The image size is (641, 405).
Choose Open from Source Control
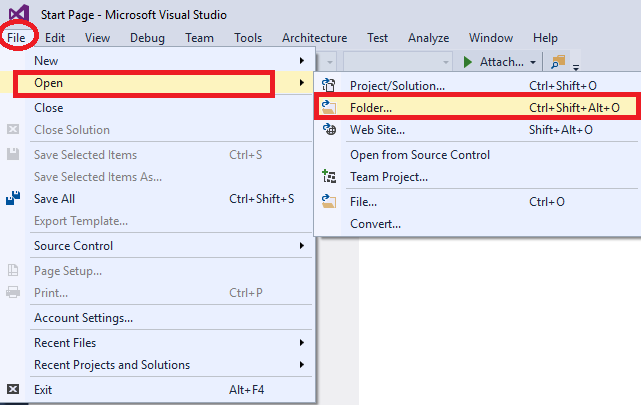(x=420, y=155)
